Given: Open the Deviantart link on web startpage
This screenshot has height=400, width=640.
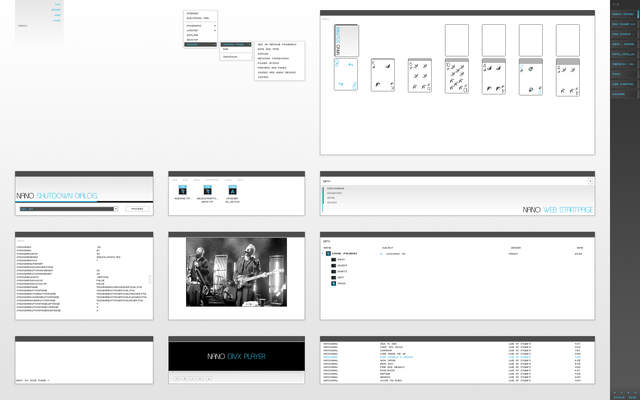Looking at the screenshot, I should pyautogui.click(x=335, y=193).
